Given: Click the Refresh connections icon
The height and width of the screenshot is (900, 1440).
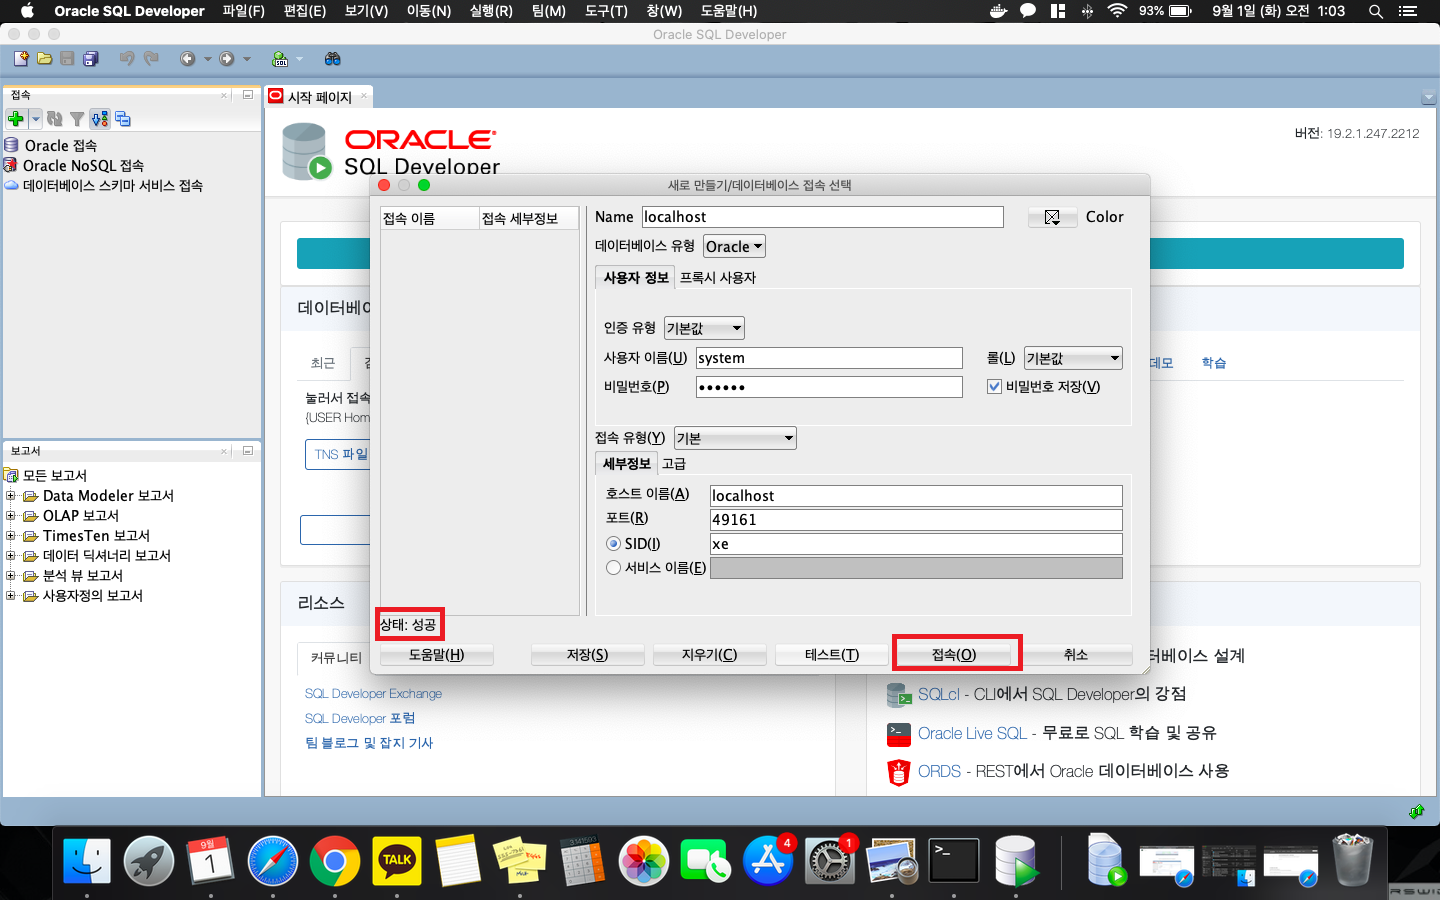Looking at the screenshot, I should (x=55, y=119).
